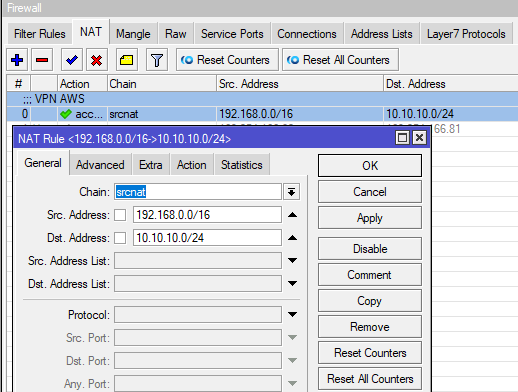The width and height of the screenshot is (518, 392).
Task: Expand the Src. Port field arrow
Action: pos(292,338)
